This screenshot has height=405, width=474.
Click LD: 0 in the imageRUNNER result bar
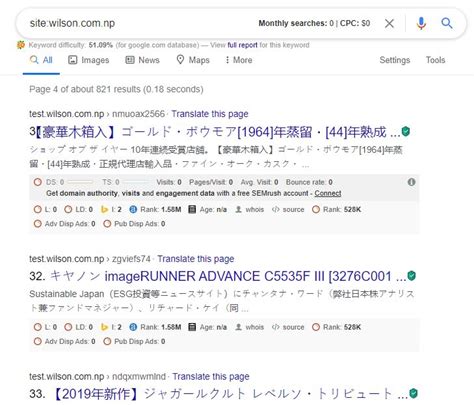tap(79, 327)
